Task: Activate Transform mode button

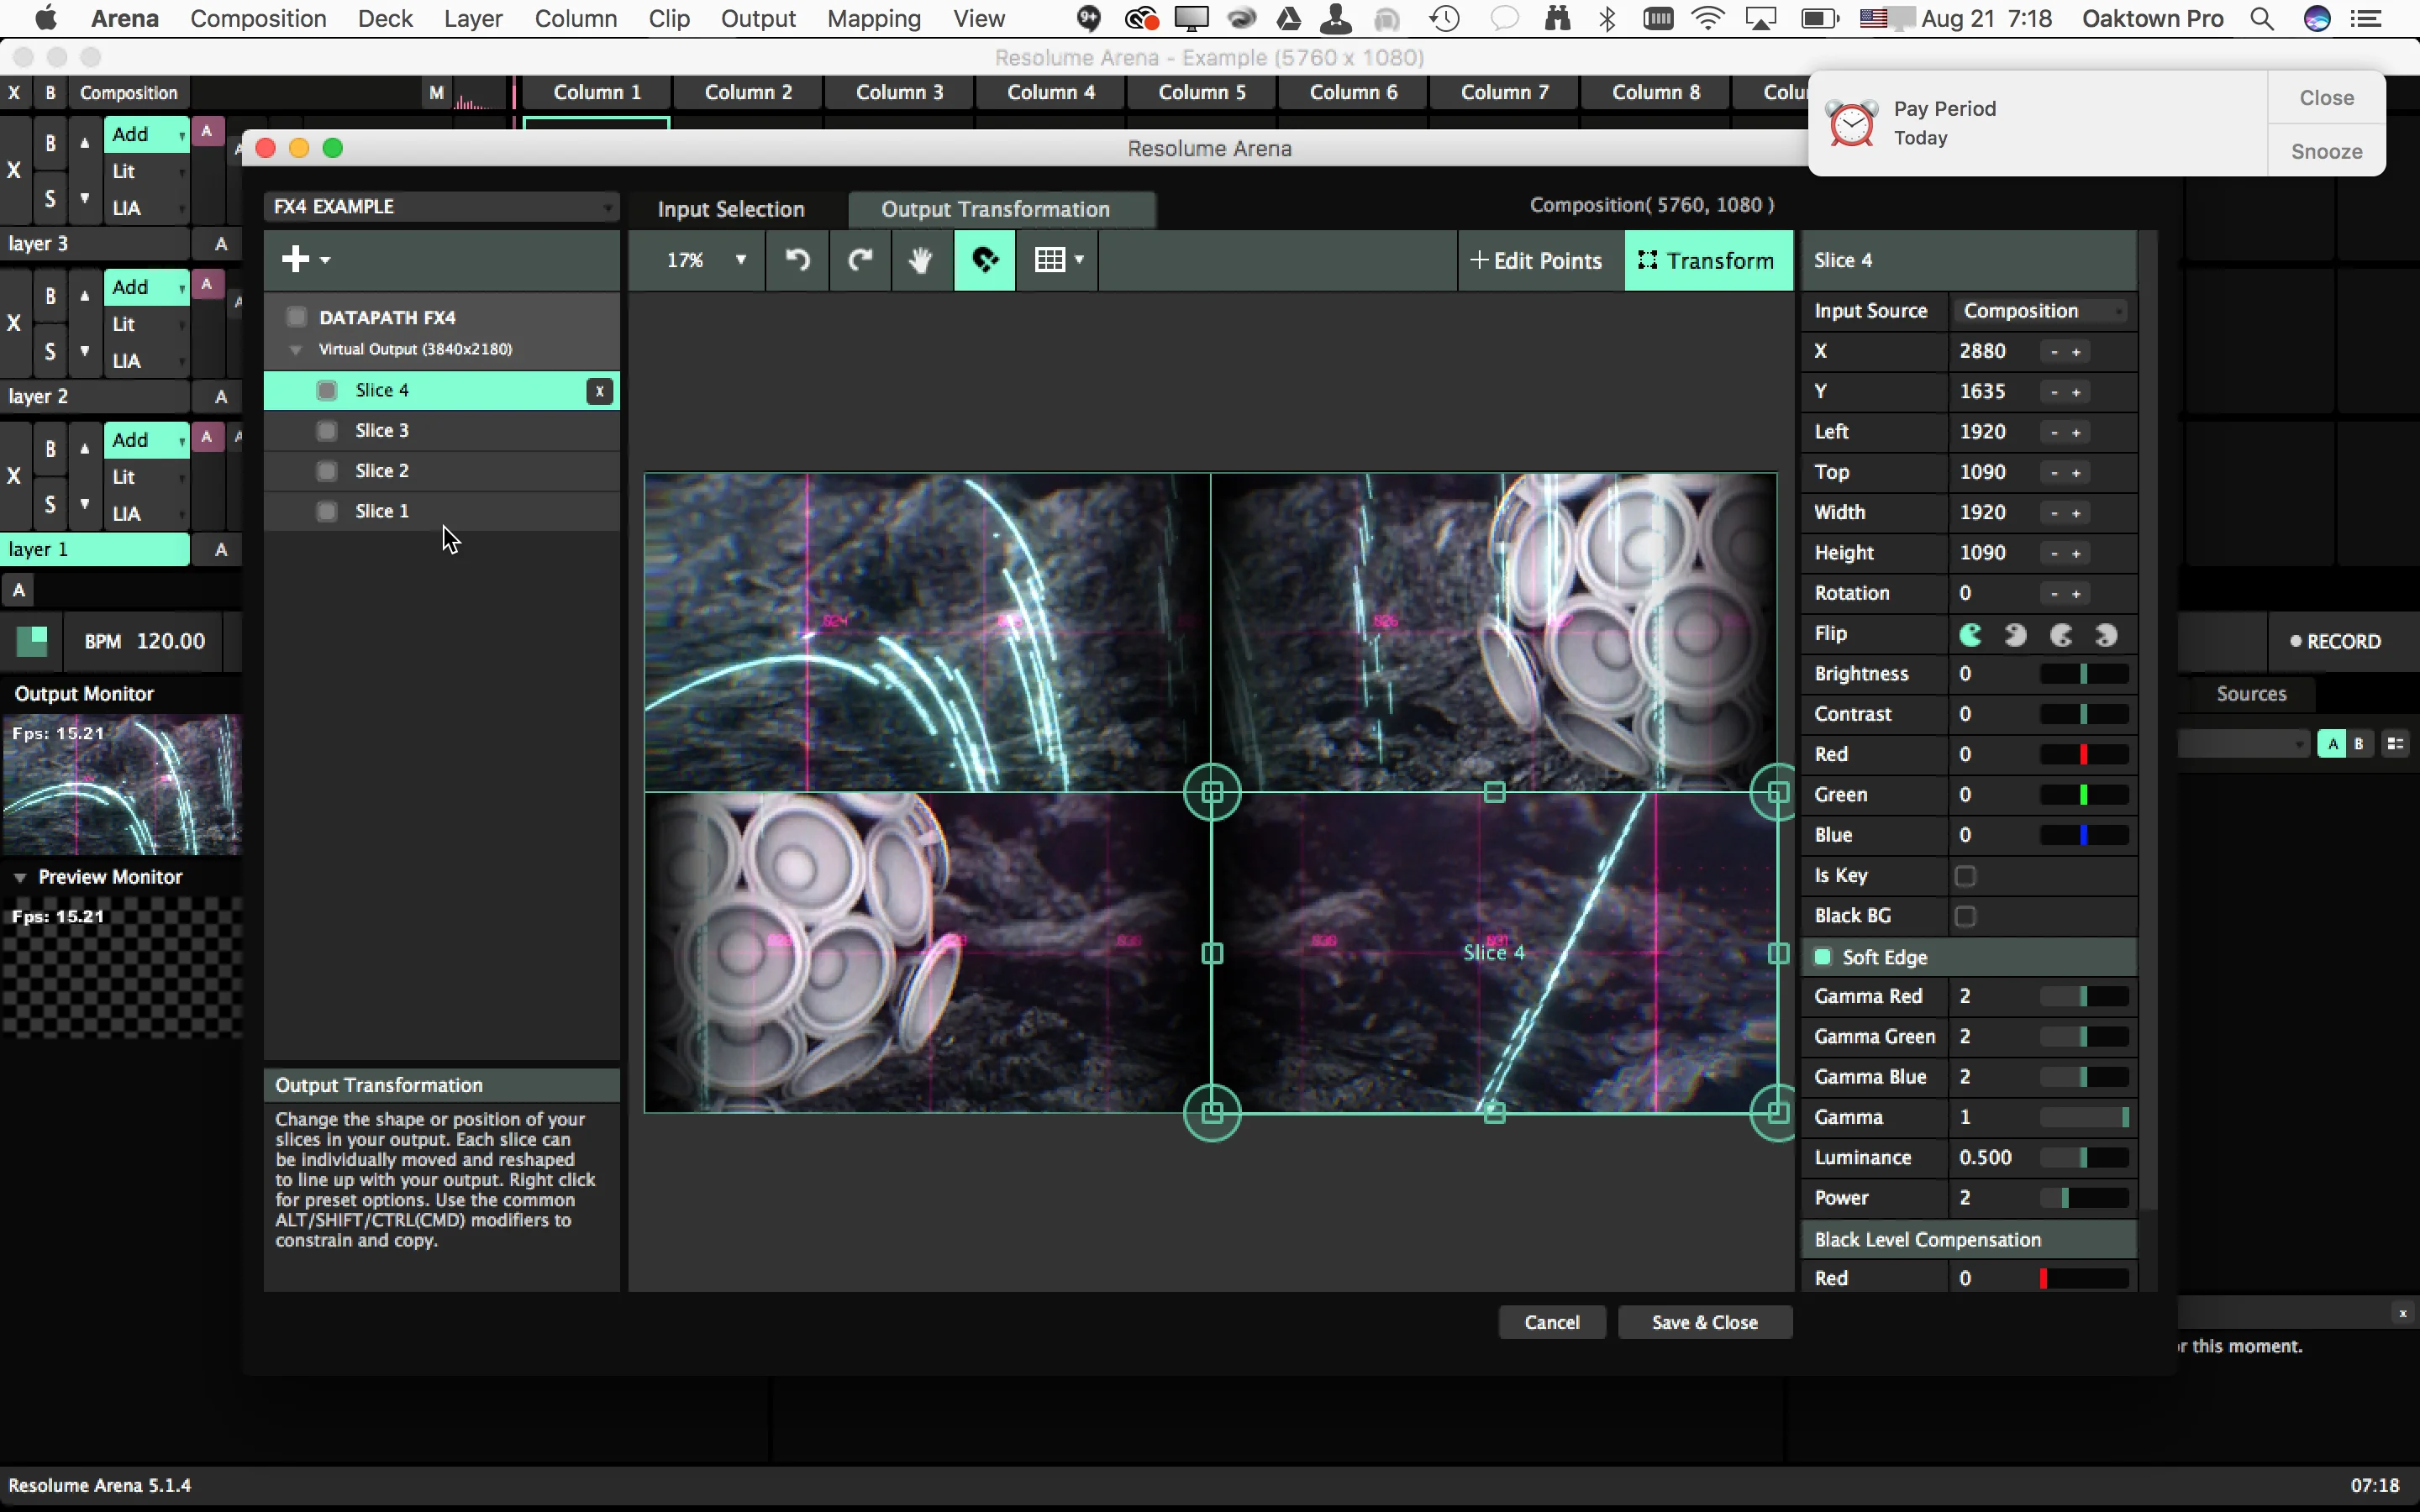Action: tap(1708, 260)
